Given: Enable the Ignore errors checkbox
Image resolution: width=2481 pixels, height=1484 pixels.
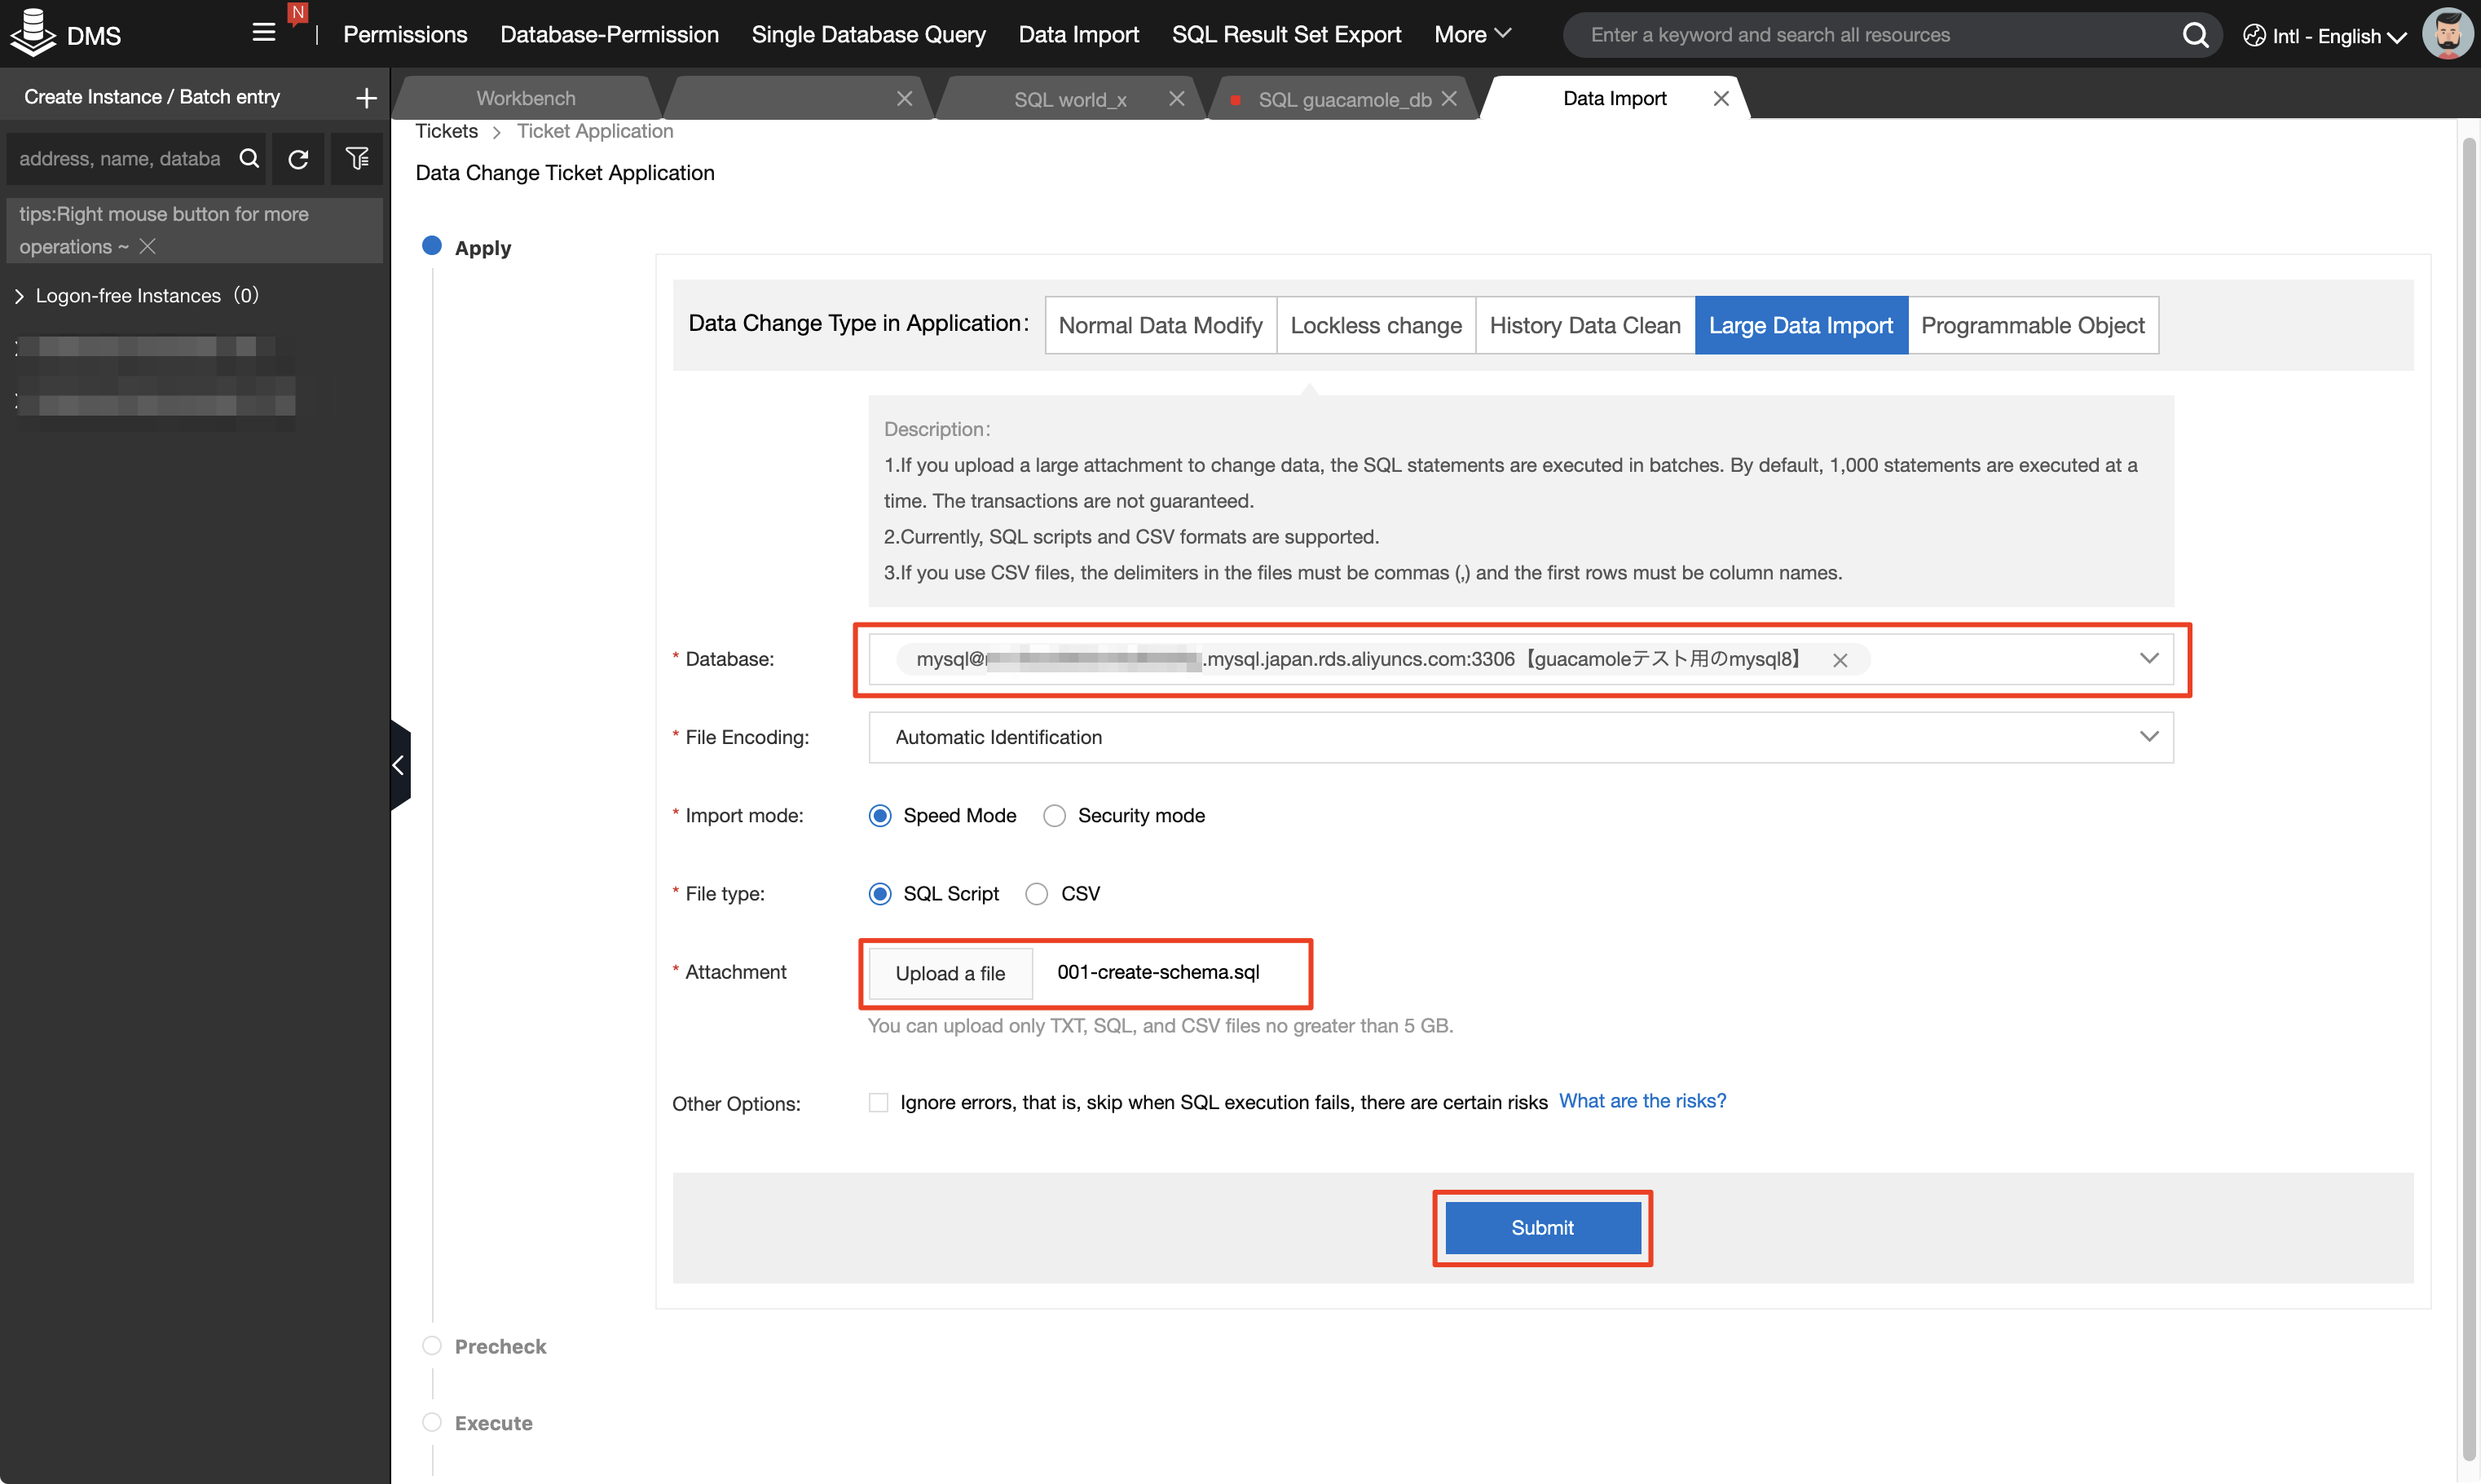Looking at the screenshot, I should (878, 1102).
